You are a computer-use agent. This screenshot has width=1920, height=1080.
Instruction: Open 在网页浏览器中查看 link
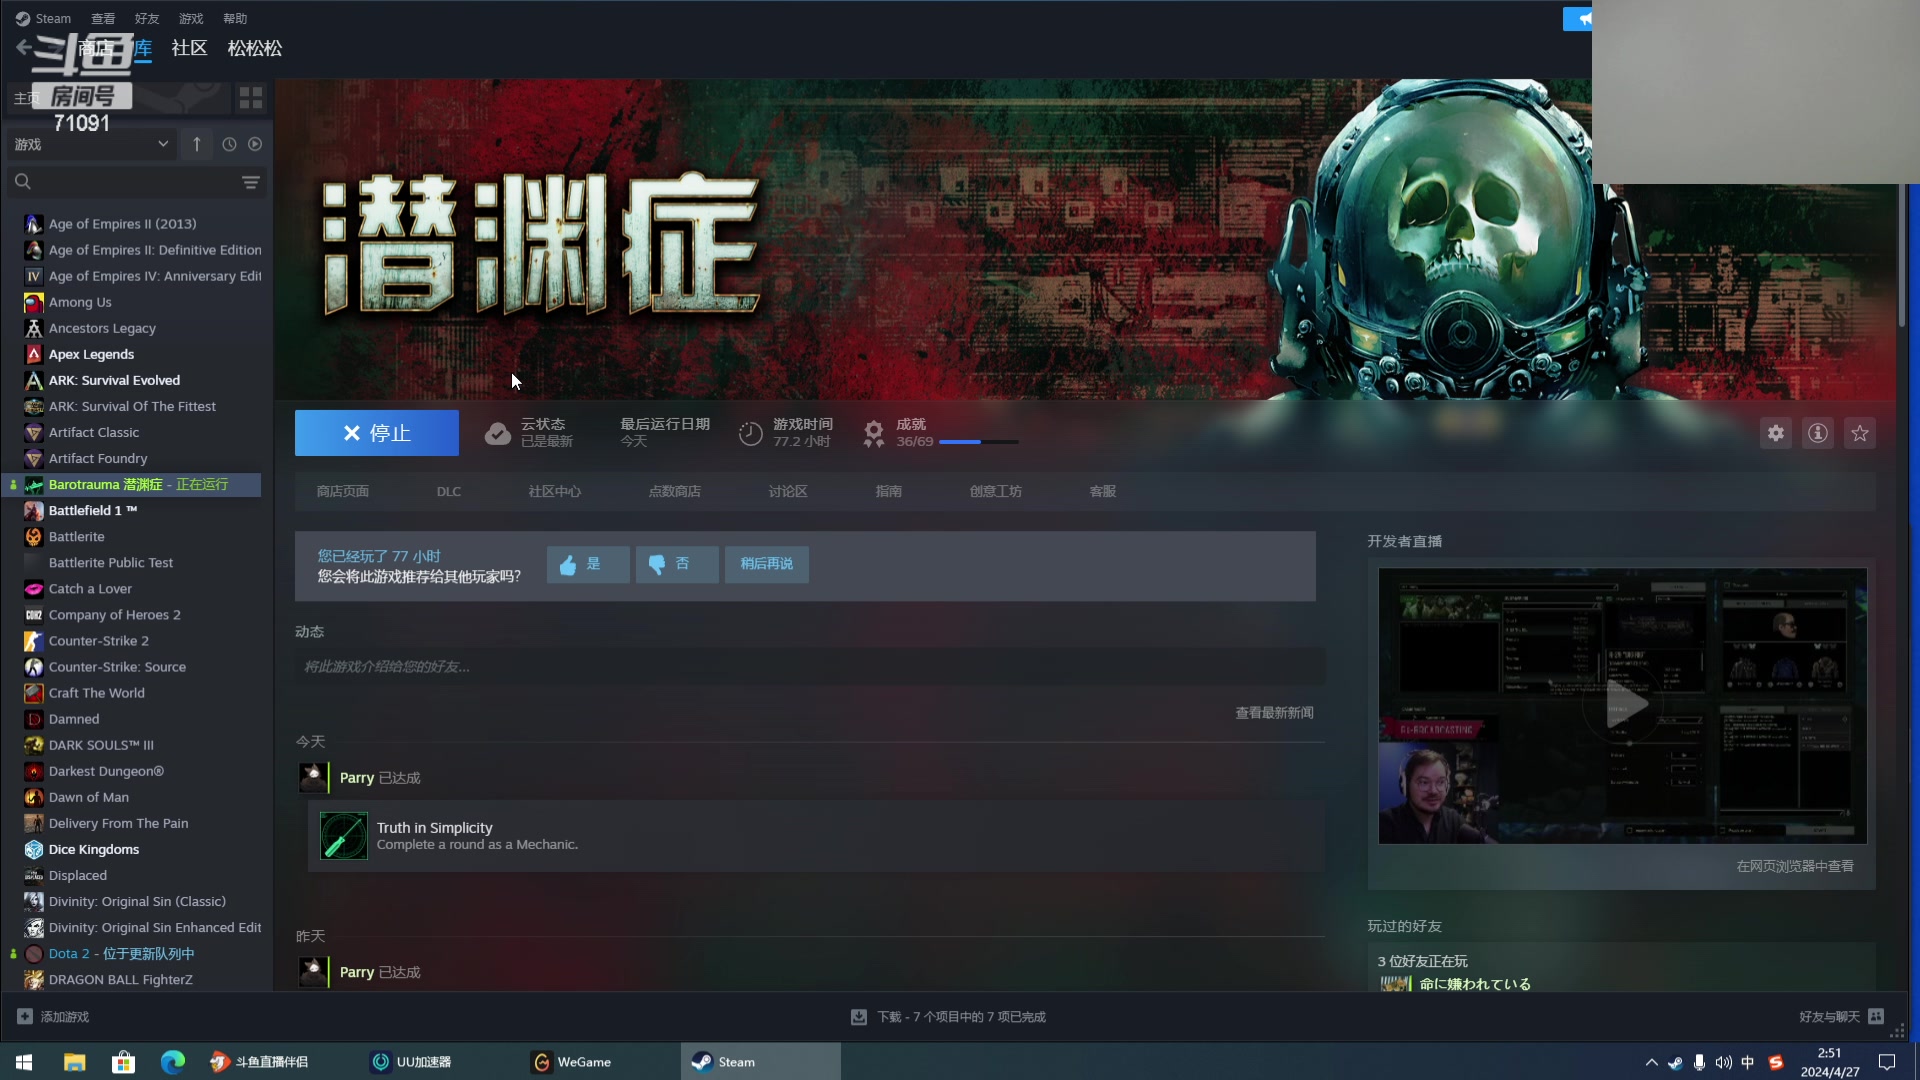(1795, 866)
